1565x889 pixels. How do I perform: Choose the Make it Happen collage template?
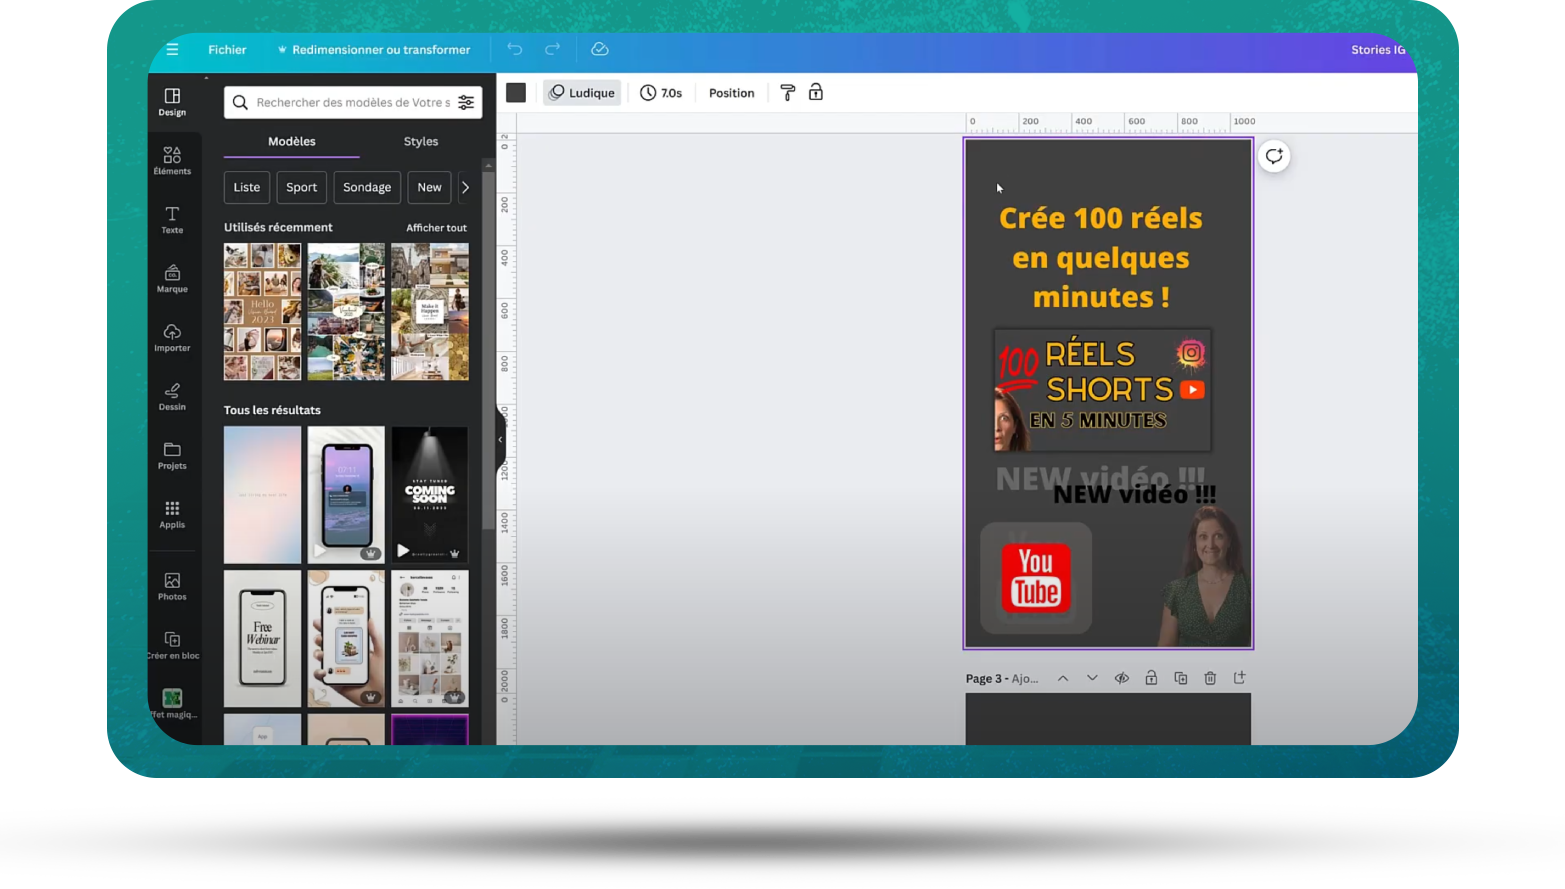tap(430, 312)
